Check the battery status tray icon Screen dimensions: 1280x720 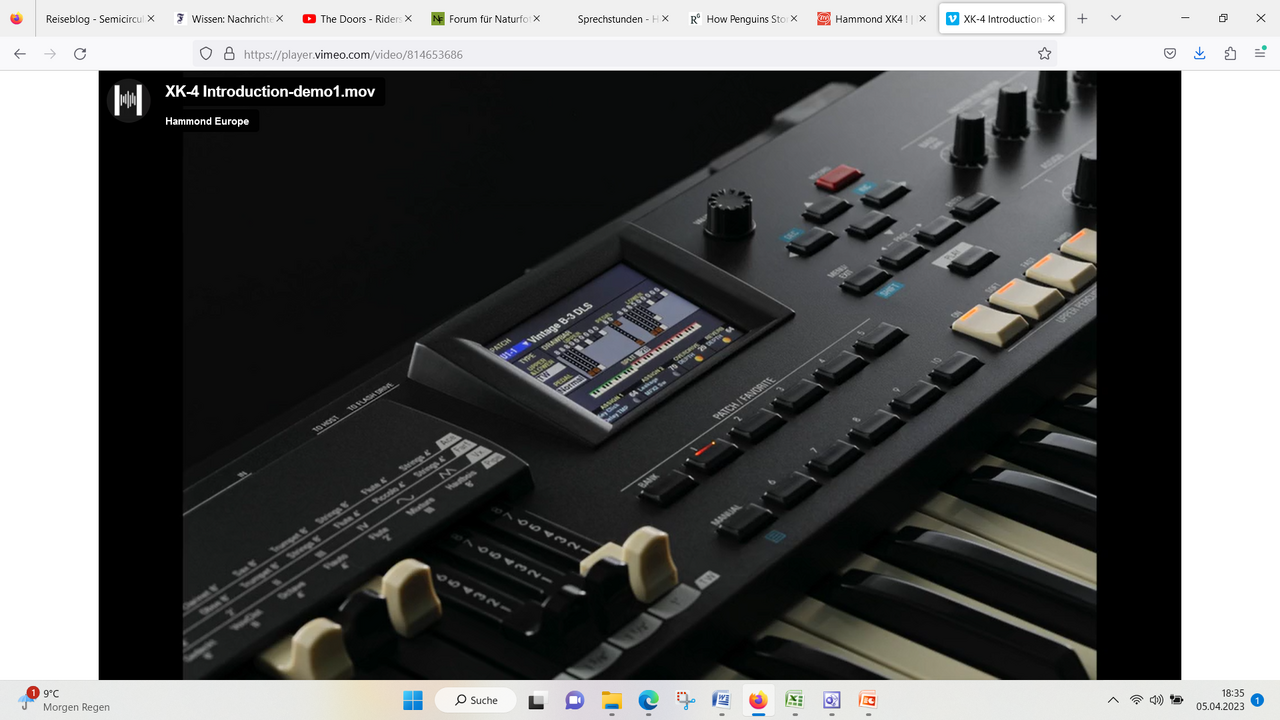(x=1177, y=700)
